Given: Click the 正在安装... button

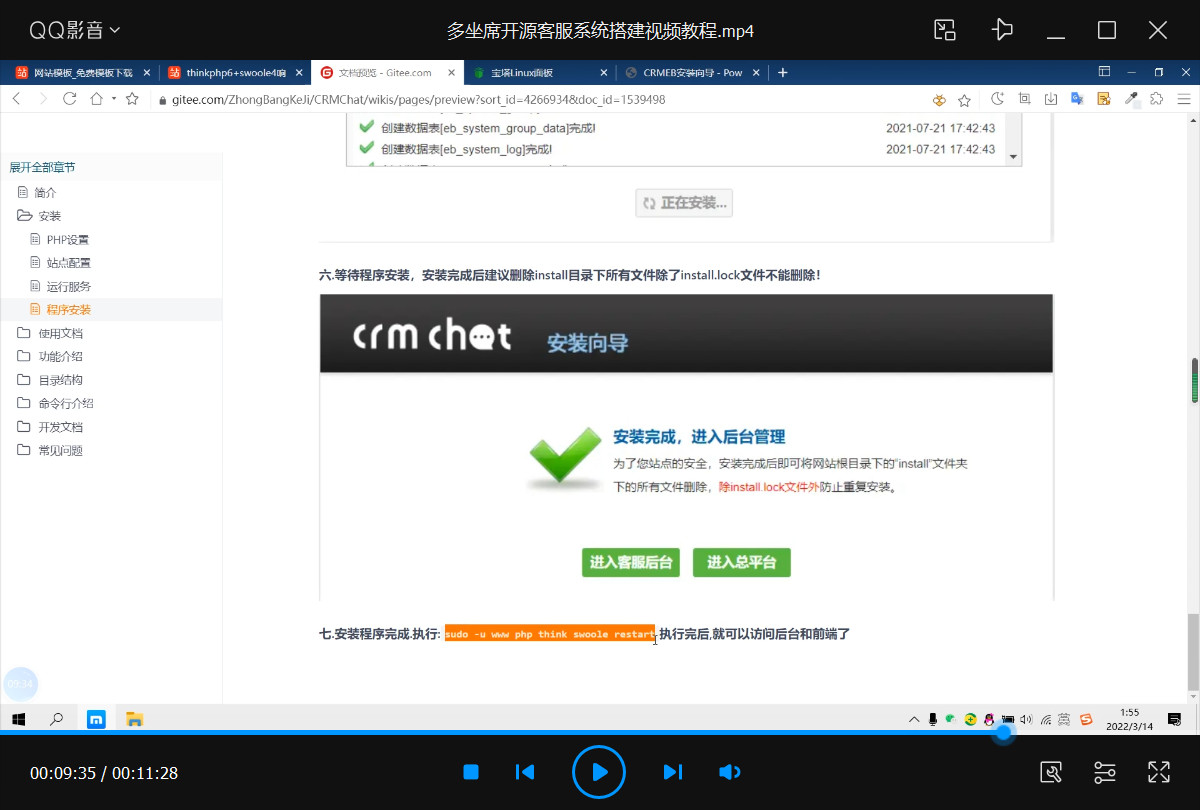Looking at the screenshot, I should coord(685,203).
